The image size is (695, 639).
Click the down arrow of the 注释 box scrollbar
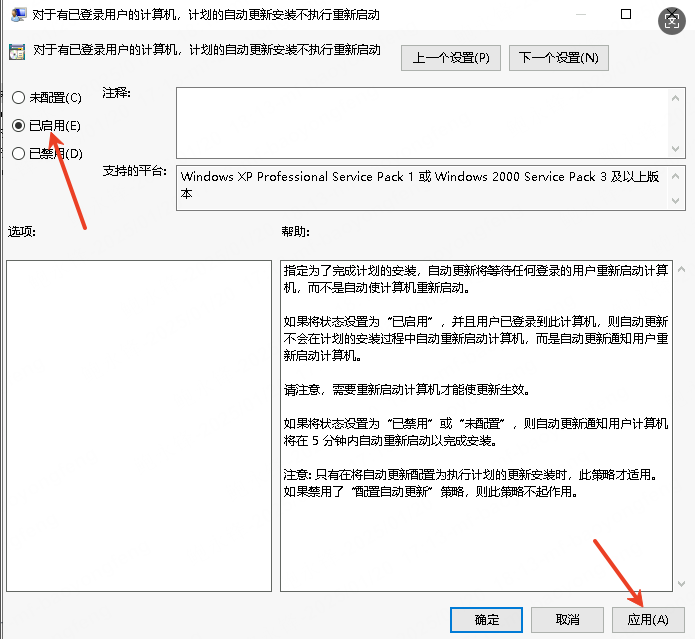click(x=675, y=148)
